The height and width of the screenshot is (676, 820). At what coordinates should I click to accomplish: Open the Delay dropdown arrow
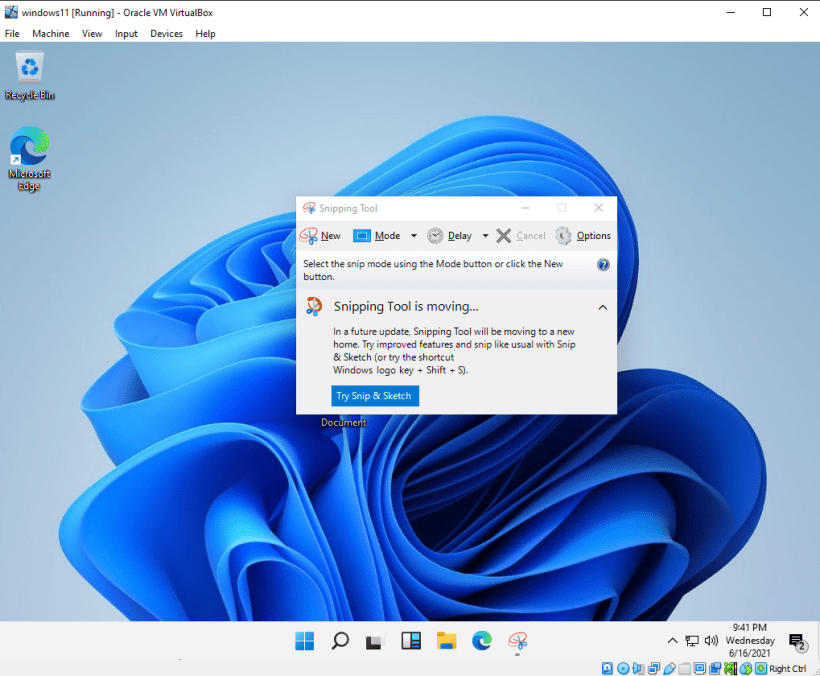click(x=485, y=235)
